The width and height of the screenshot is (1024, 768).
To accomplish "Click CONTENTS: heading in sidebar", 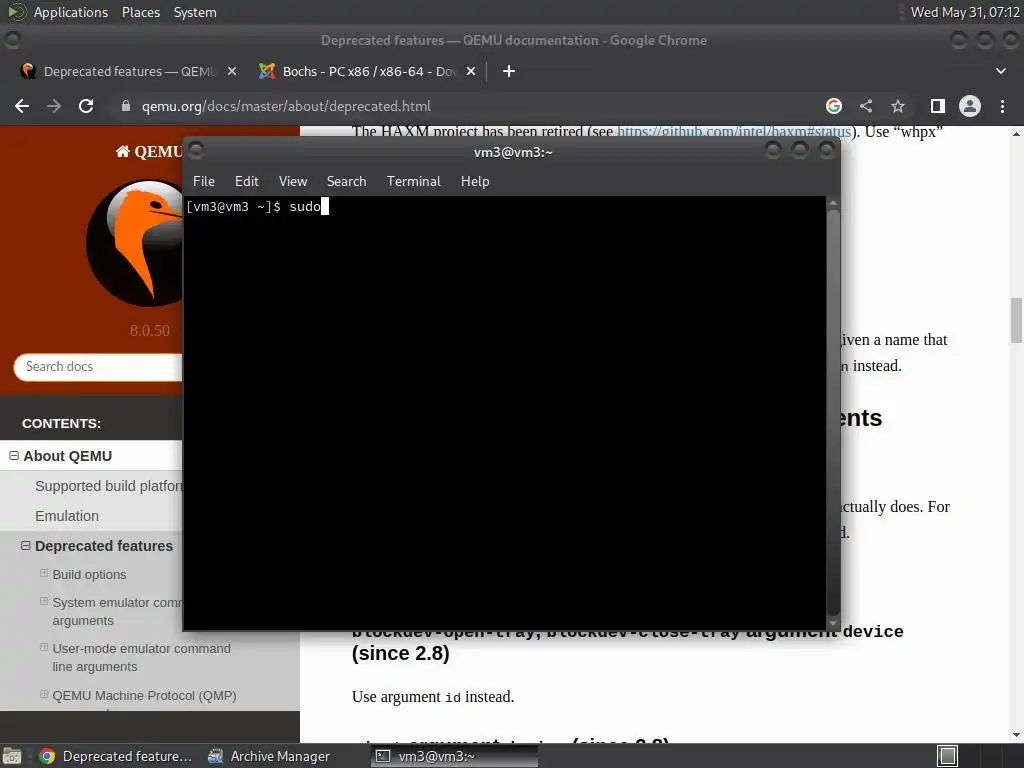I will (61, 423).
